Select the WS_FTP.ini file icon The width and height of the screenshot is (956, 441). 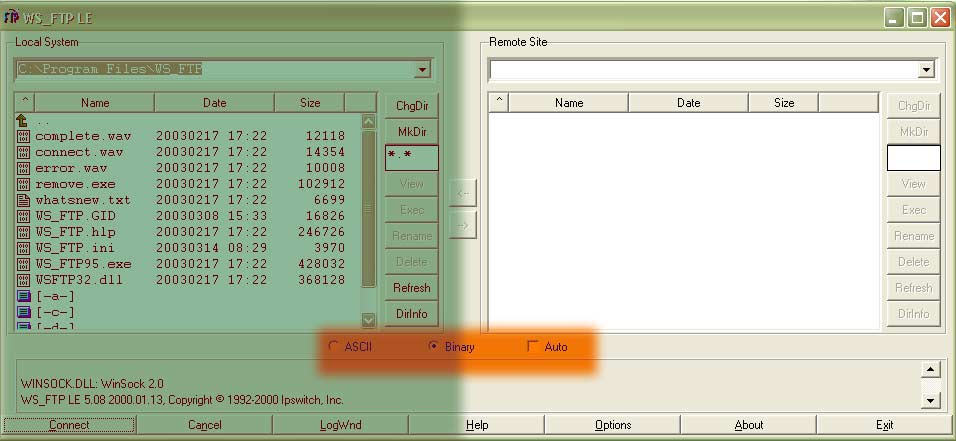tap(23, 248)
